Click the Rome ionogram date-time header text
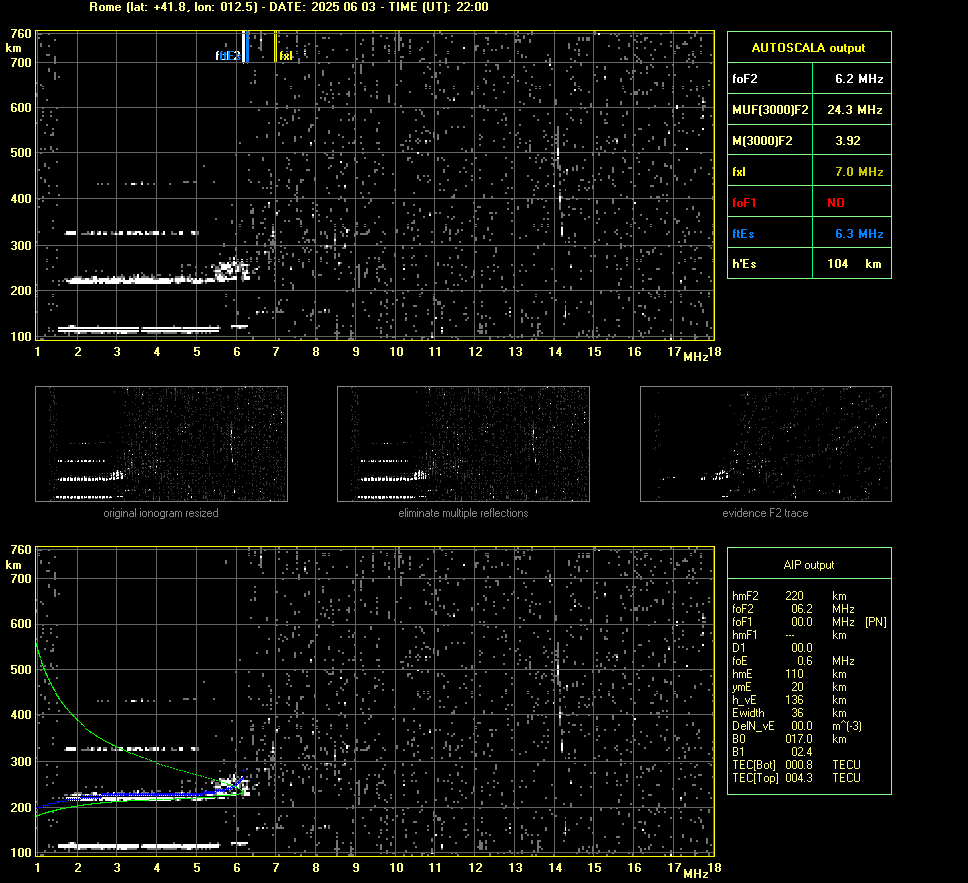Viewport: 968px width, 883px height. [x=289, y=7]
